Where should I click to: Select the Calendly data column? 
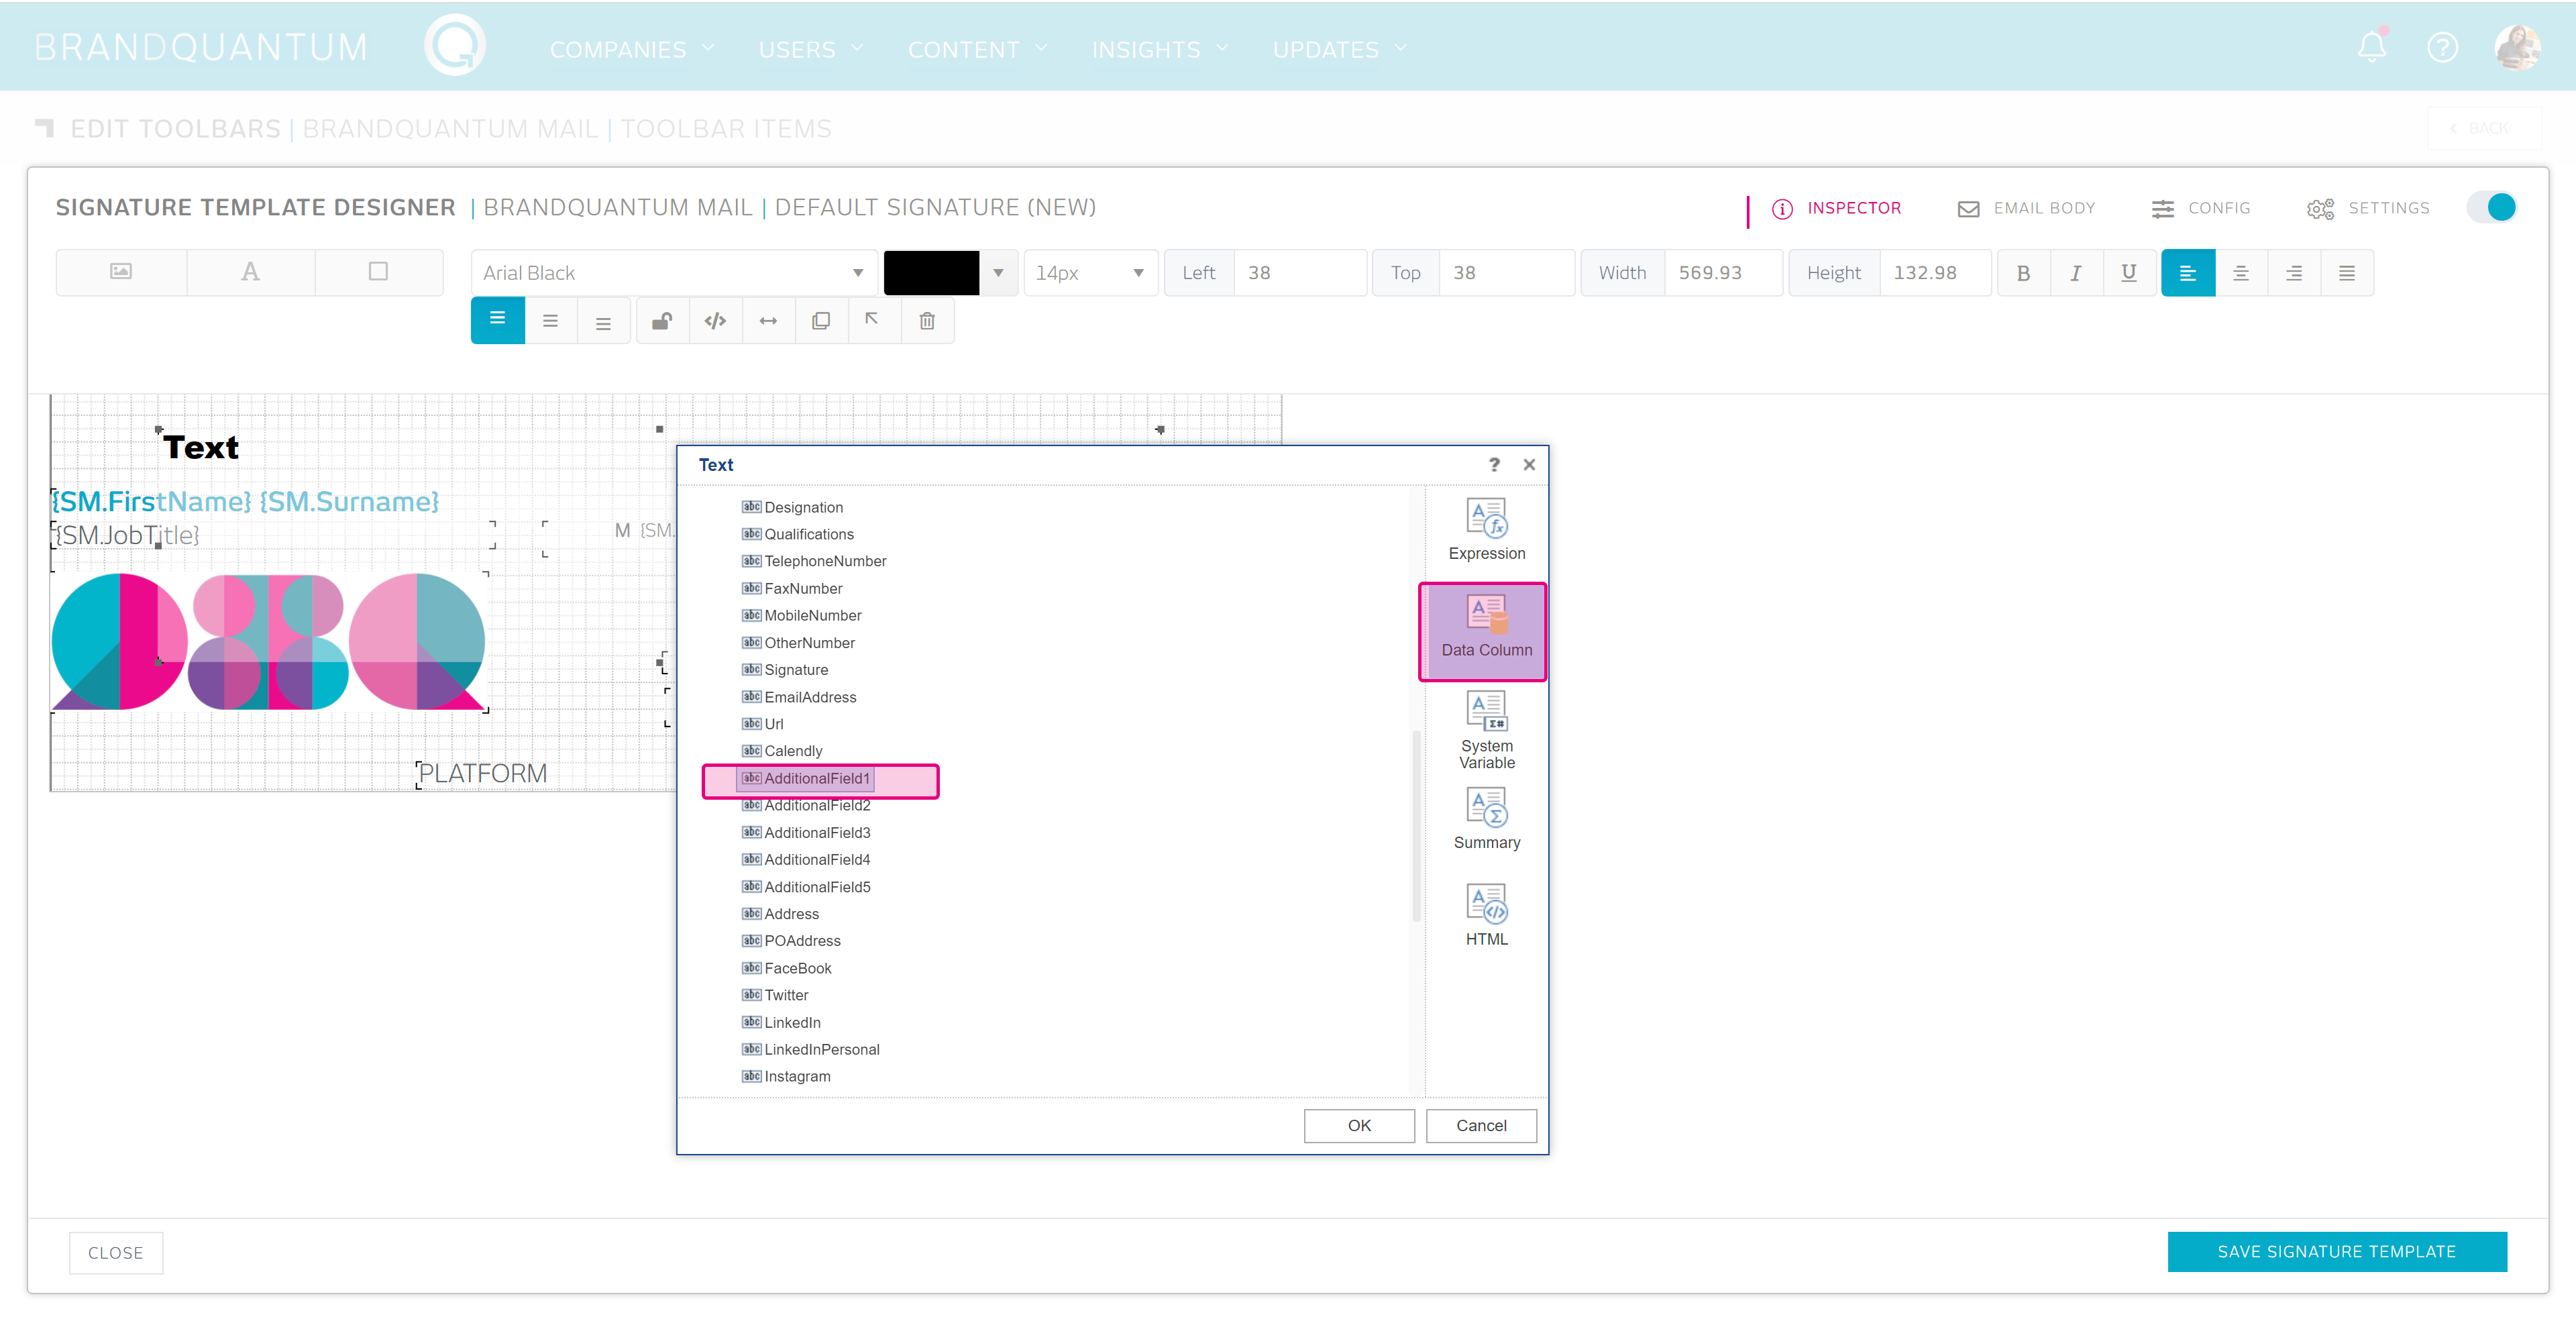coord(782,751)
